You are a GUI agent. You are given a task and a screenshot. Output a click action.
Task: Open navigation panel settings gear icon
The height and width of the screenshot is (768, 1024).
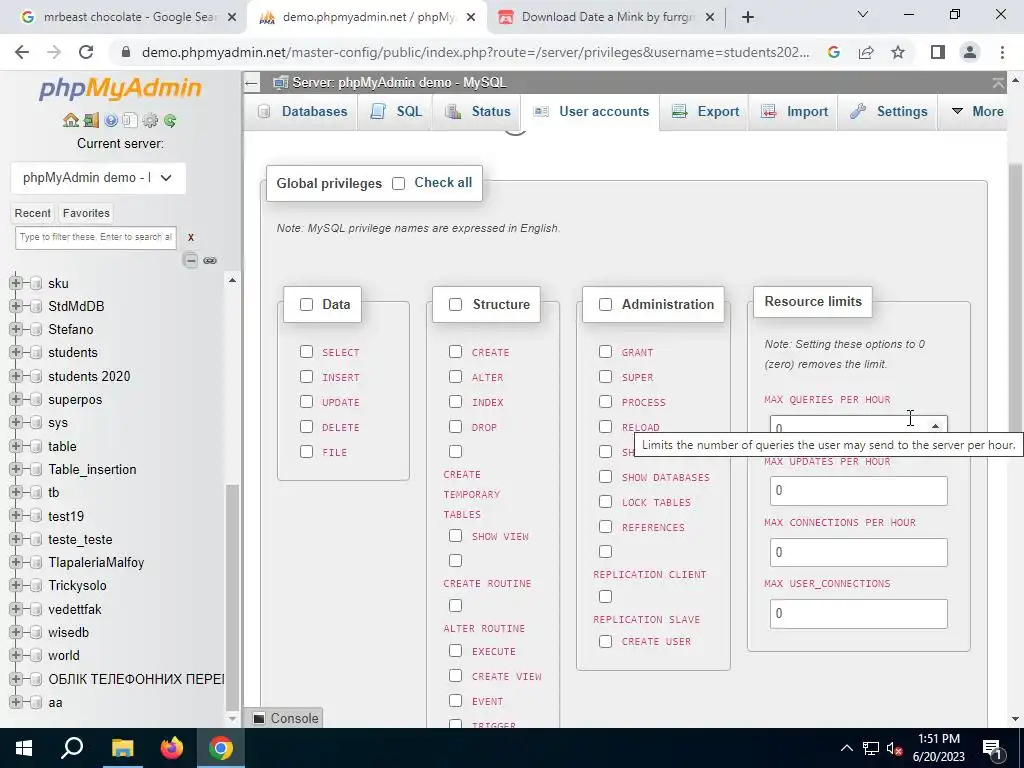pyautogui.click(x=150, y=120)
